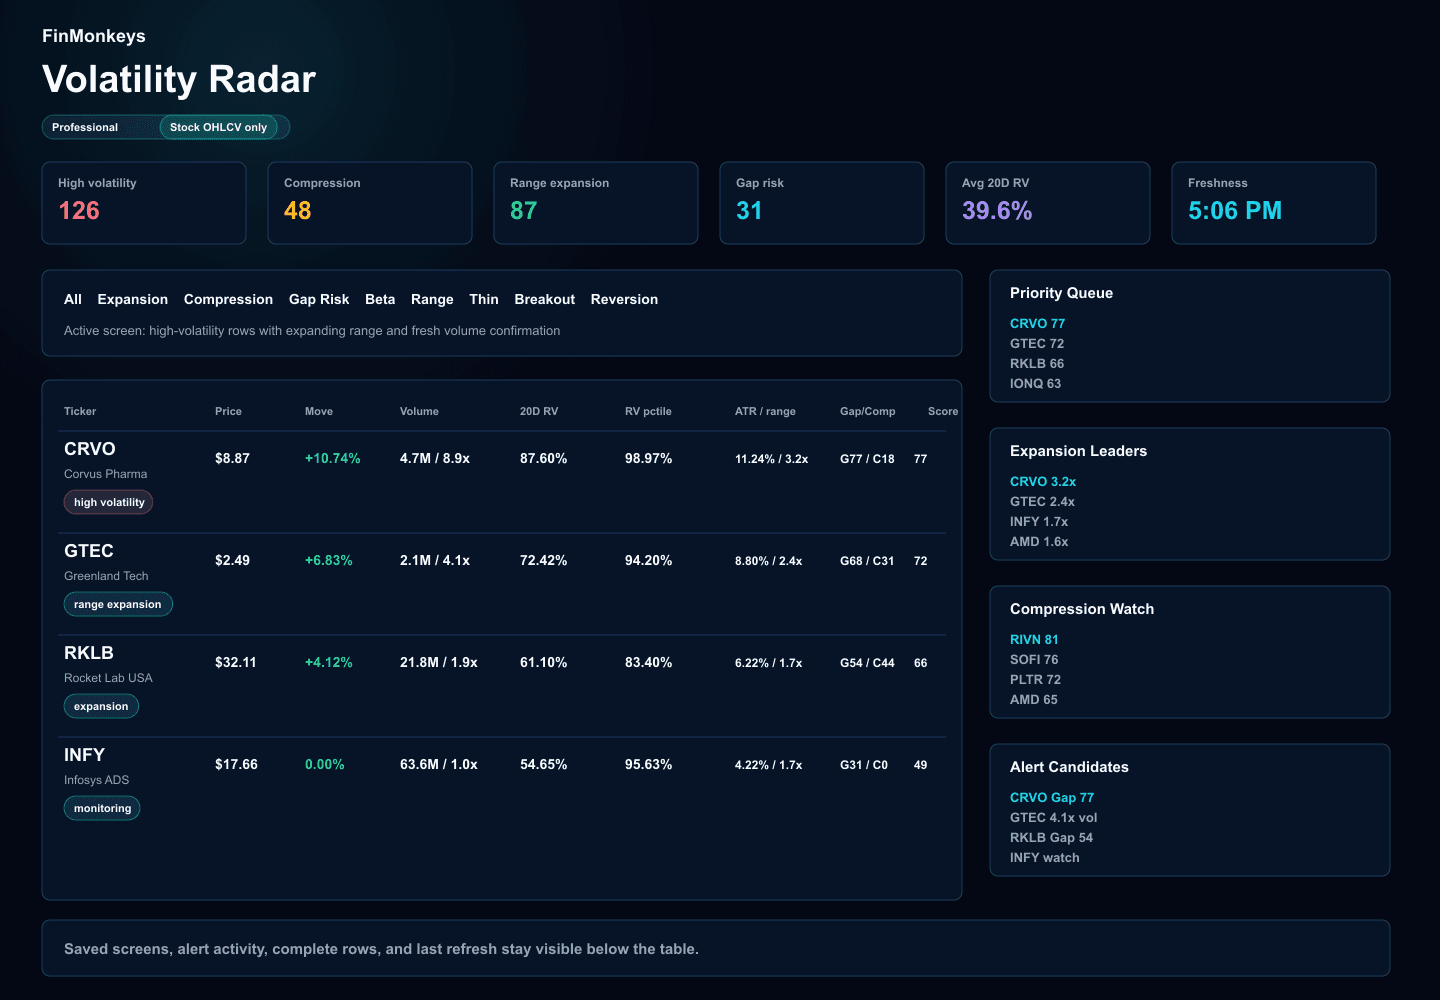Open INFY watch alert candidate
The height and width of the screenshot is (1000, 1440).
pyautogui.click(x=1045, y=857)
